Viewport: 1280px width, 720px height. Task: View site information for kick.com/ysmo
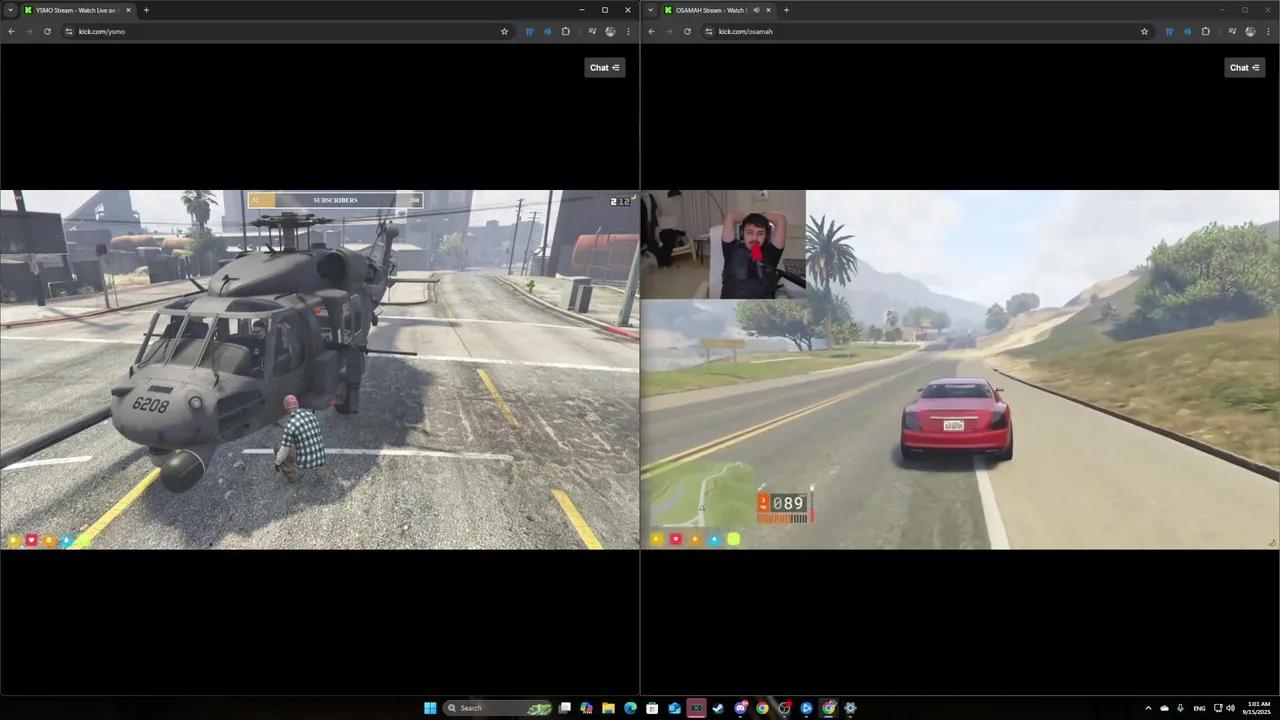pyautogui.click(x=69, y=31)
